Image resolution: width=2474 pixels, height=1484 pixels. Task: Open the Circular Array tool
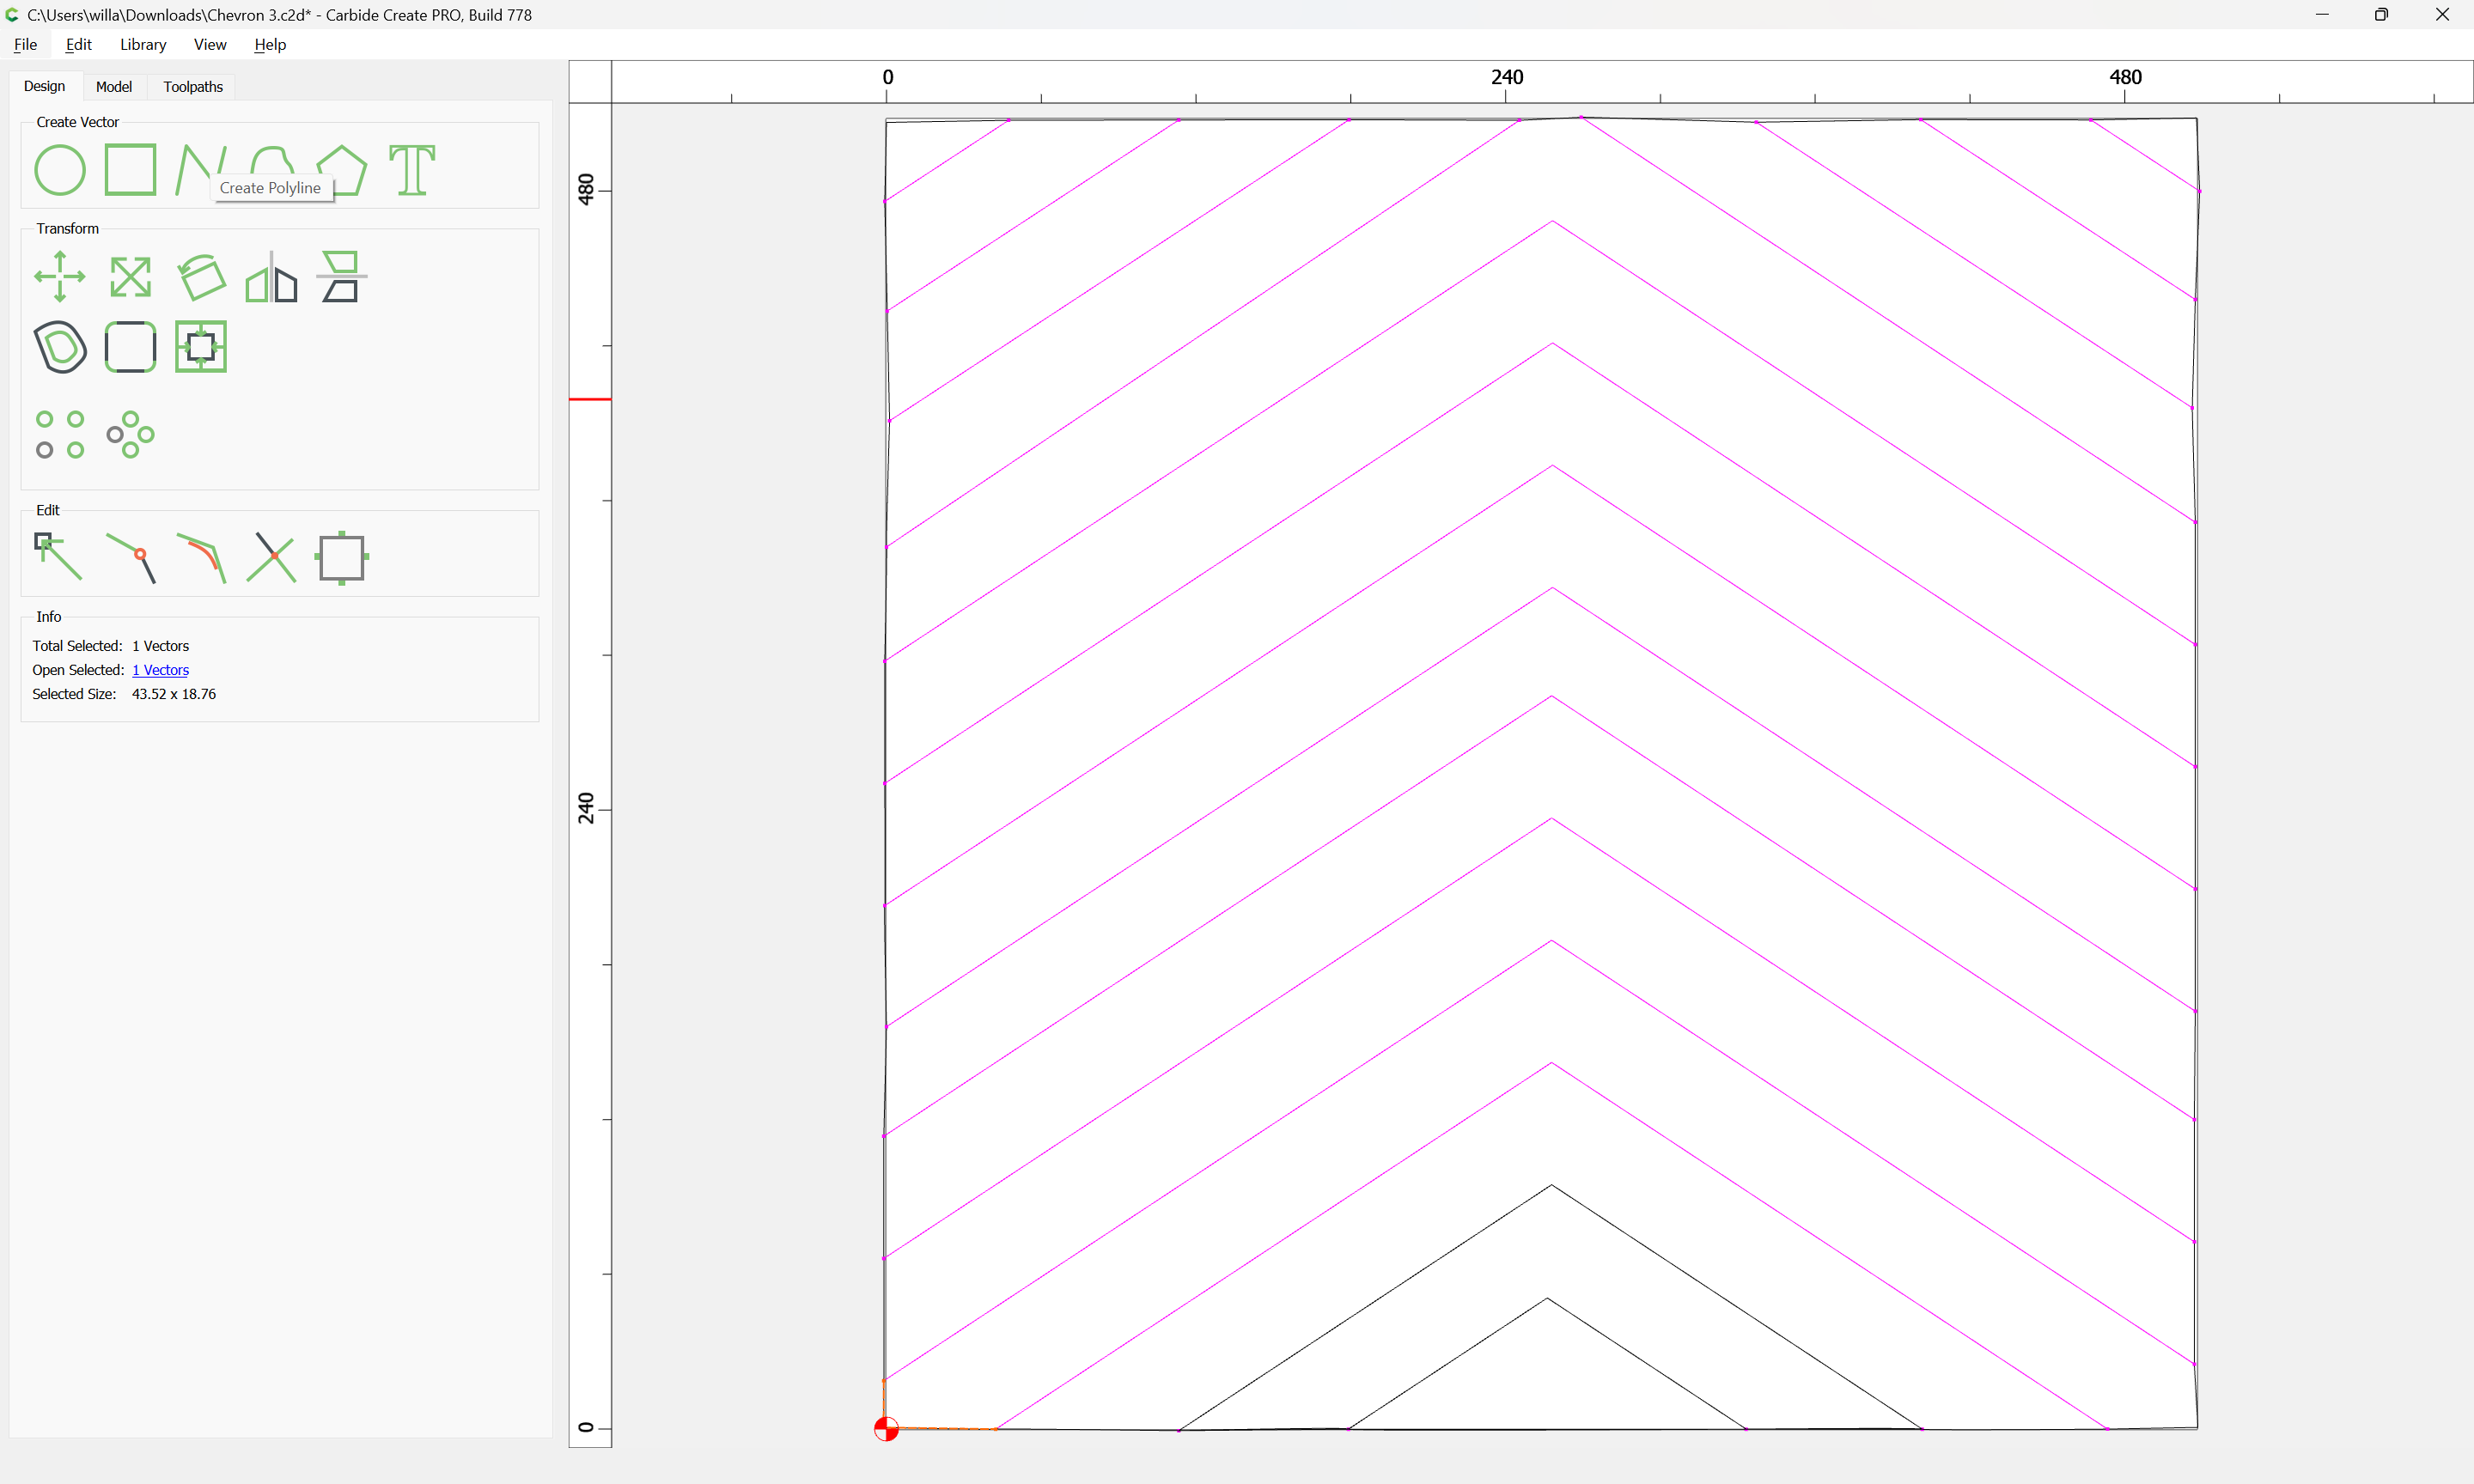coord(130,435)
